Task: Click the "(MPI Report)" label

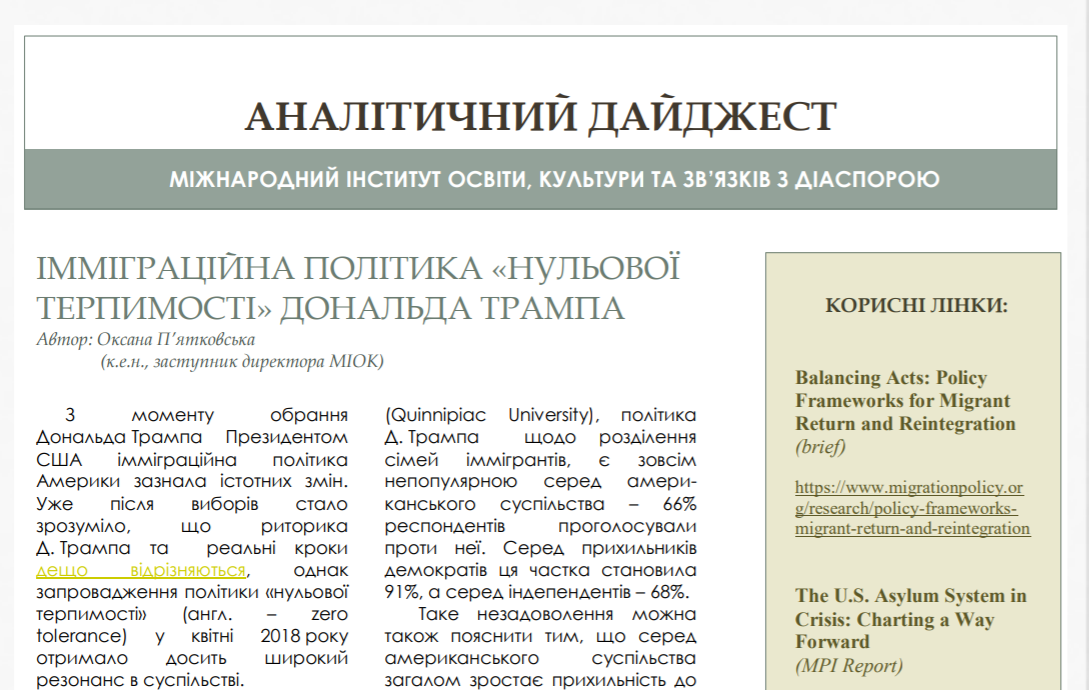Action: click(849, 665)
